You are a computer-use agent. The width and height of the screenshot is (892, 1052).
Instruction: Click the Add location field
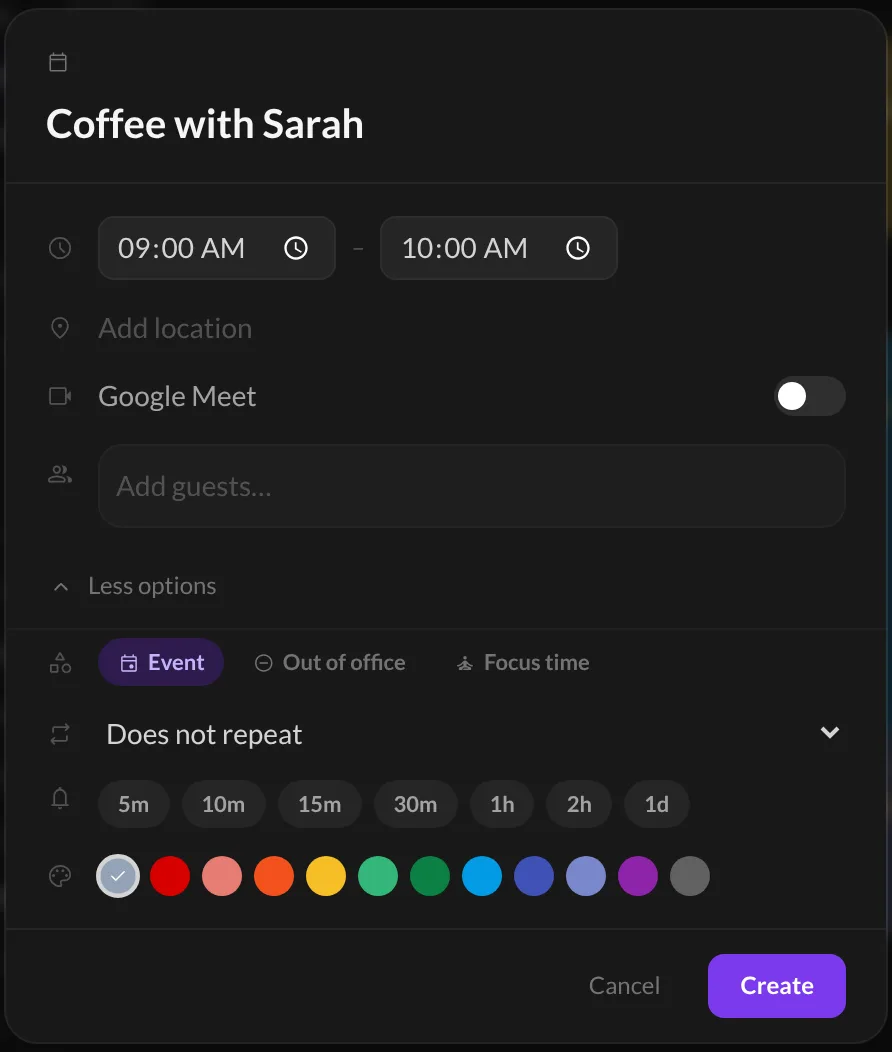(x=471, y=328)
